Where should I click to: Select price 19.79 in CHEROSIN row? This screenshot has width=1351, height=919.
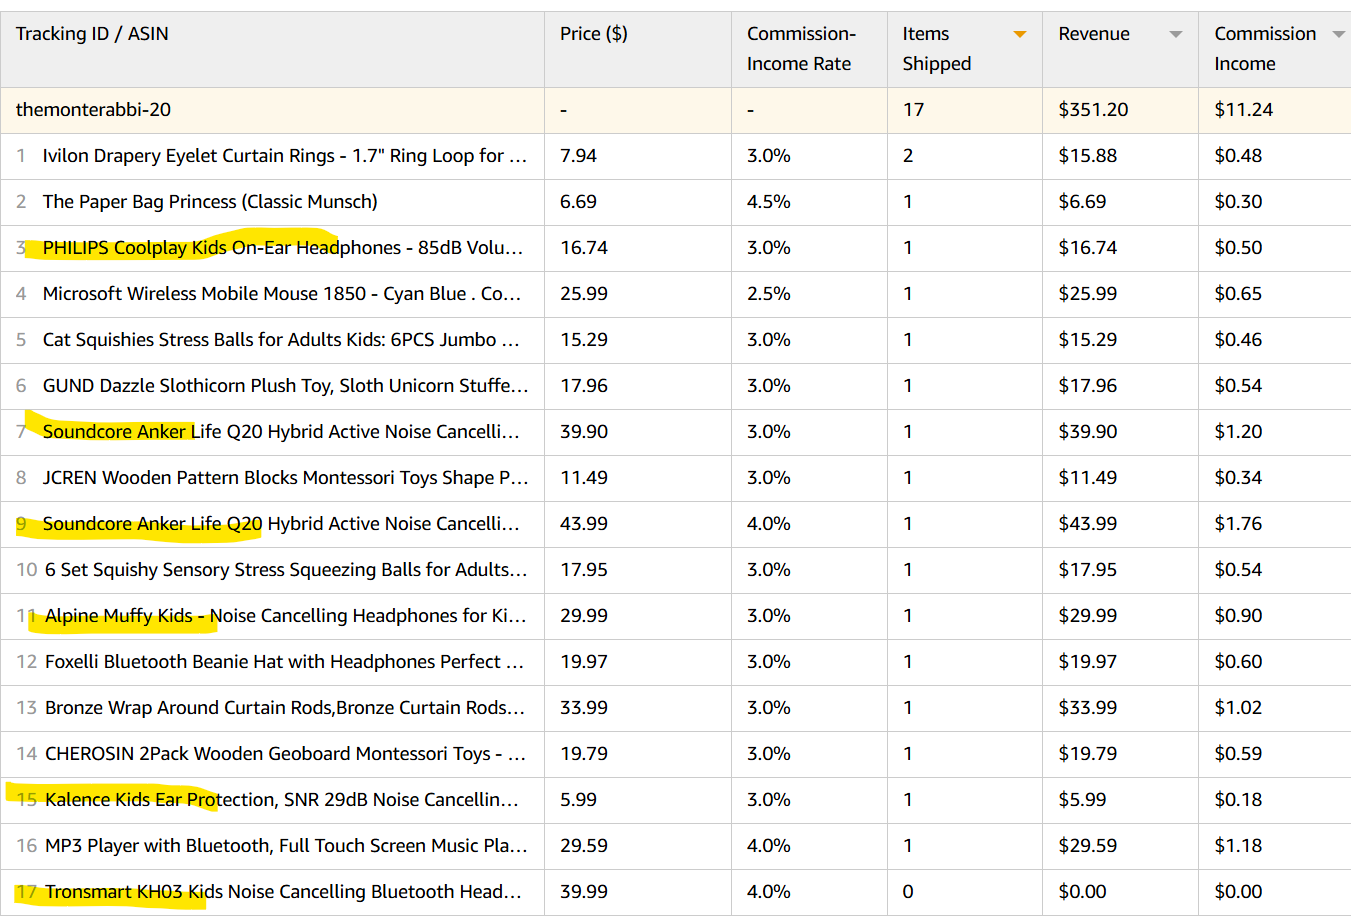pos(584,754)
